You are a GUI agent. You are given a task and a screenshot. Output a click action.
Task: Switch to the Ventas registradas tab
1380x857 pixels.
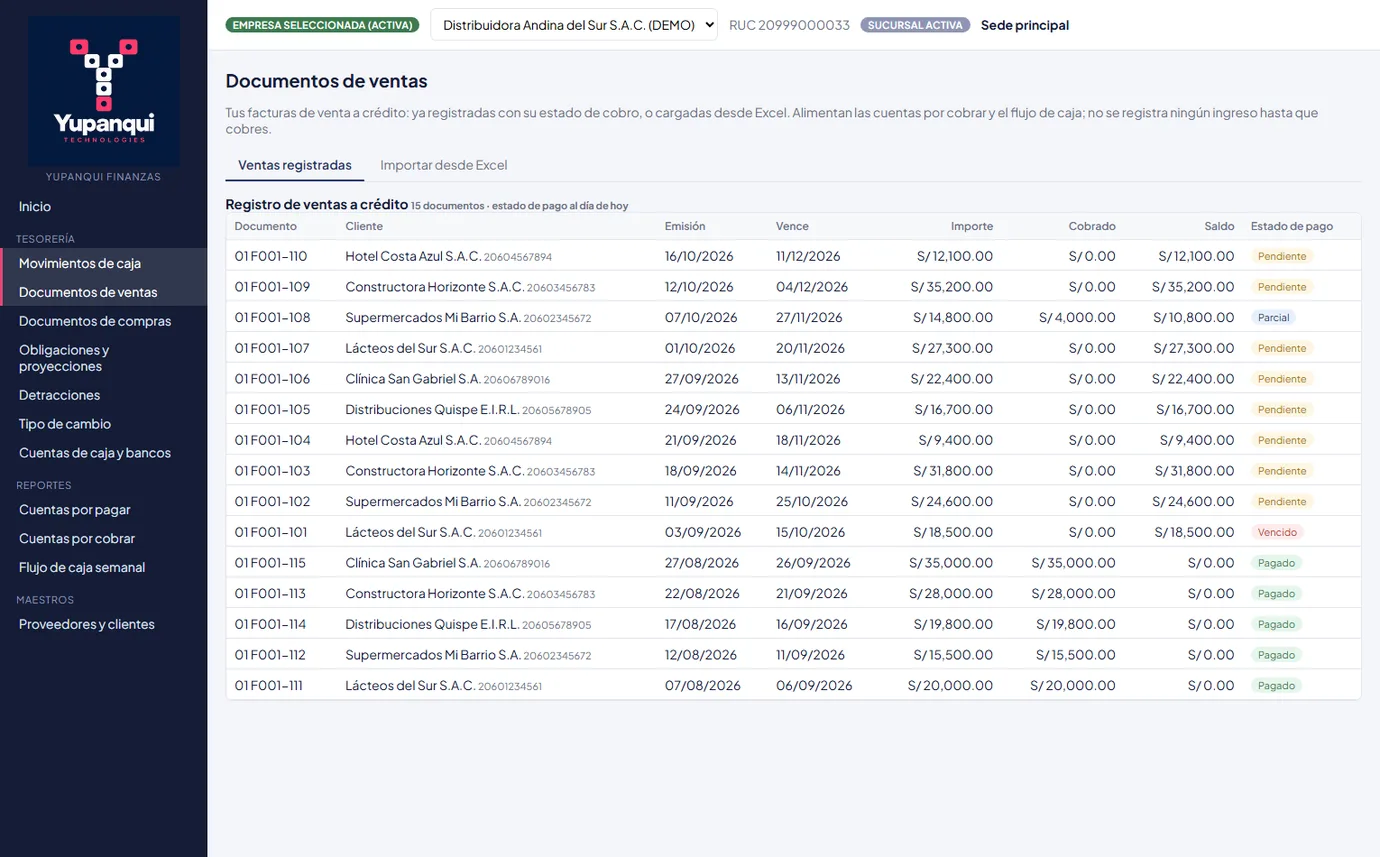(x=295, y=165)
